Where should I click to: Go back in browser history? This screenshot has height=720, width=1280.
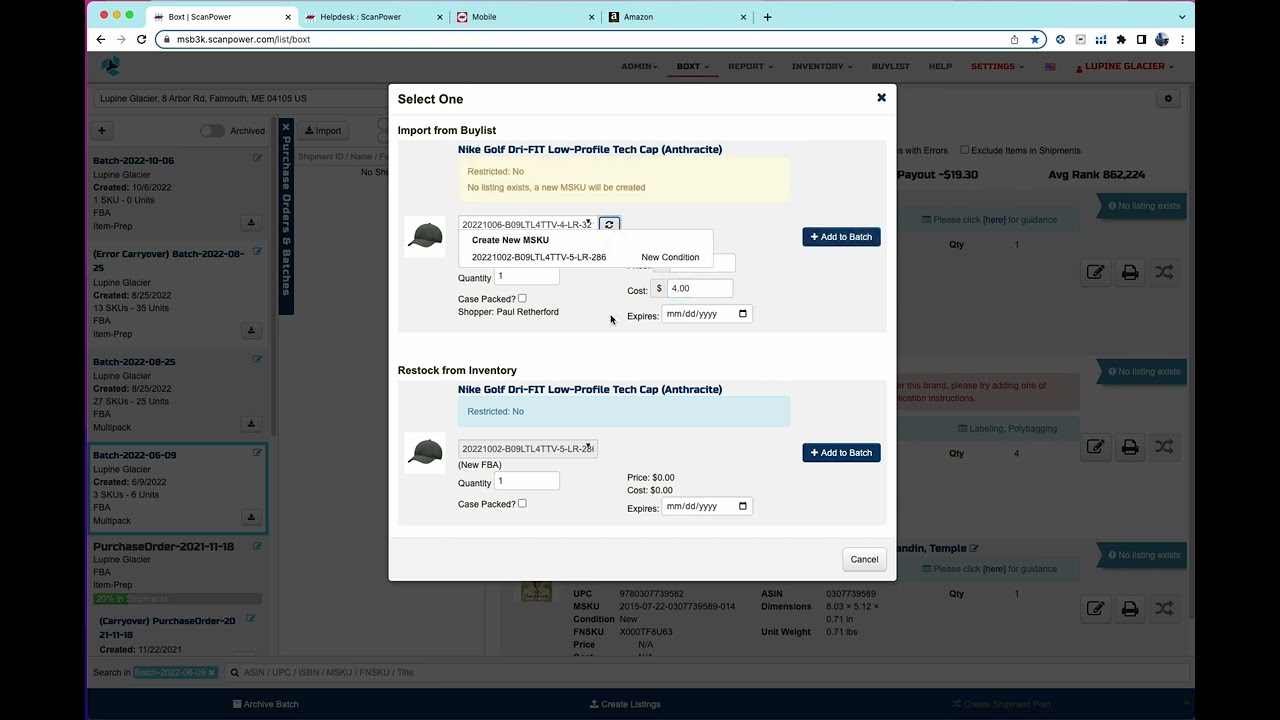[x=100, y=39]
